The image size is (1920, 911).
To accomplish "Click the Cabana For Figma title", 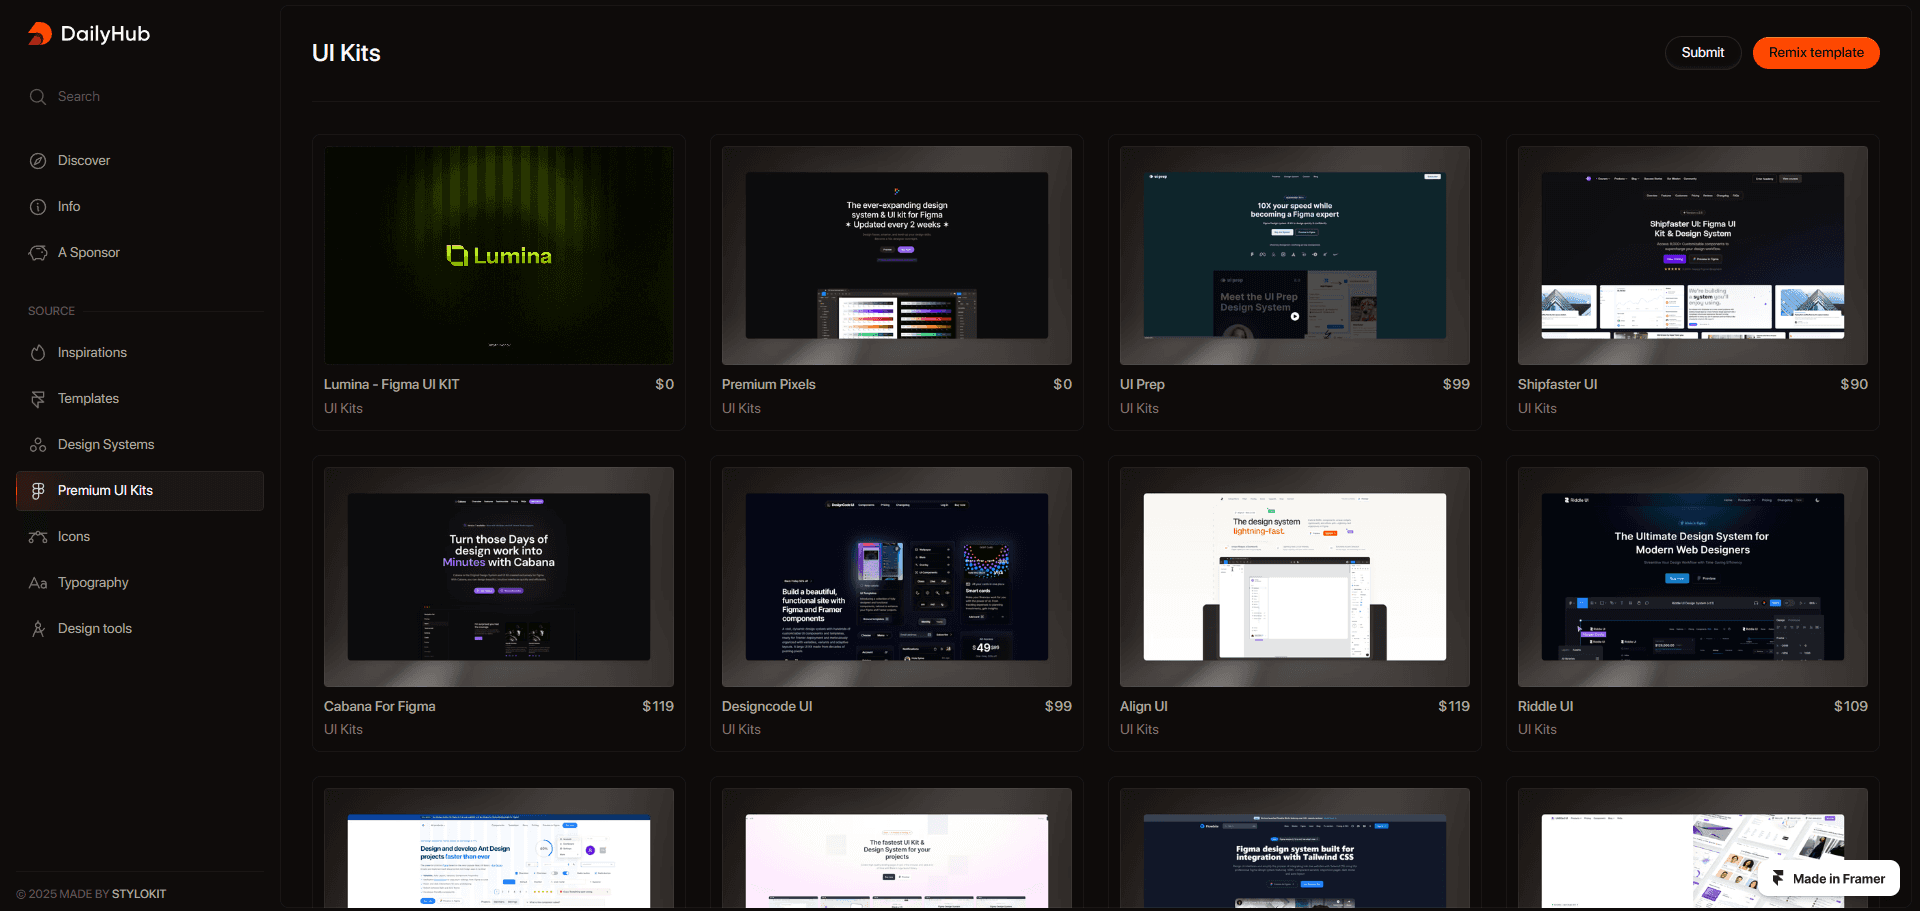I will point(380,707).
